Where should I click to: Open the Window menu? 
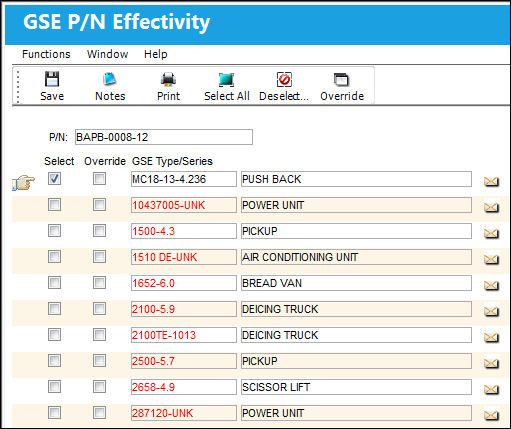107,54
